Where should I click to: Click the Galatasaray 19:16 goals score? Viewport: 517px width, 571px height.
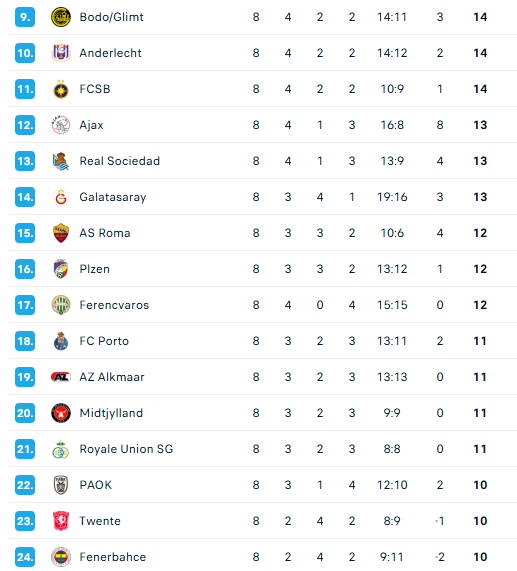point(392,197)
